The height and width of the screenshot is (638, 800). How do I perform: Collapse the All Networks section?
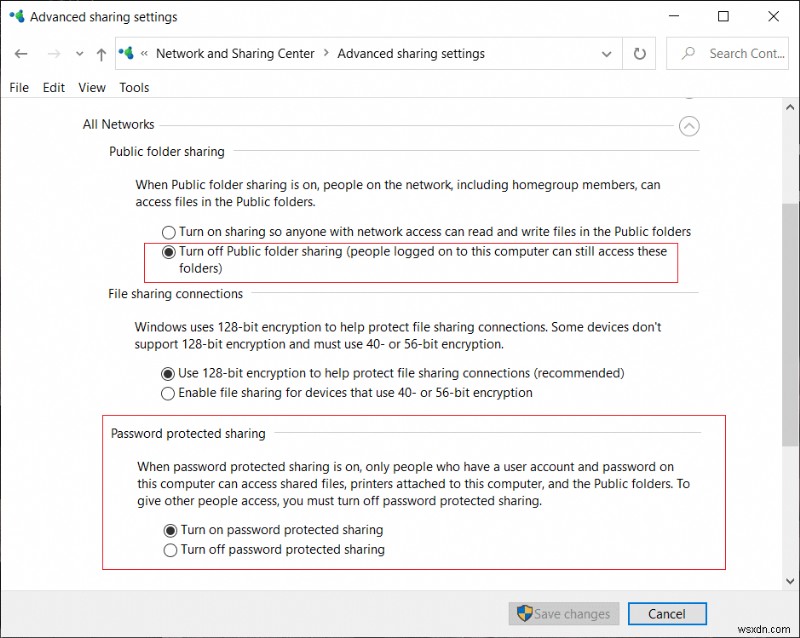coord(689,126)
